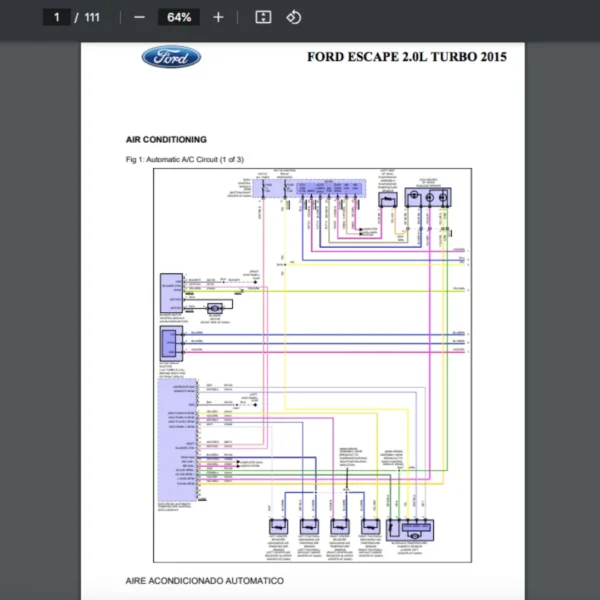Viewport: 600px width, 600px height.
Task: Click the AIR CONDITIONING heading
Action: click(x=166, y=140)
